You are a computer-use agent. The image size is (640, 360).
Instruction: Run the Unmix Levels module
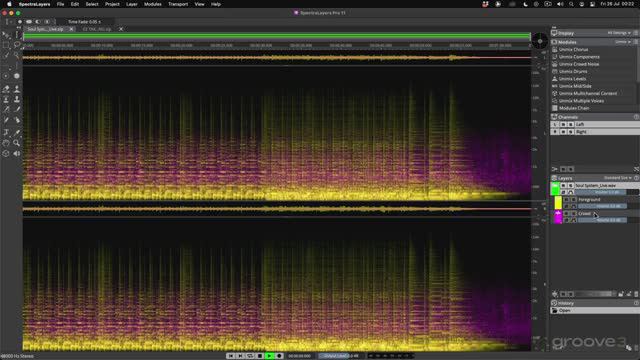coord(572,79)
